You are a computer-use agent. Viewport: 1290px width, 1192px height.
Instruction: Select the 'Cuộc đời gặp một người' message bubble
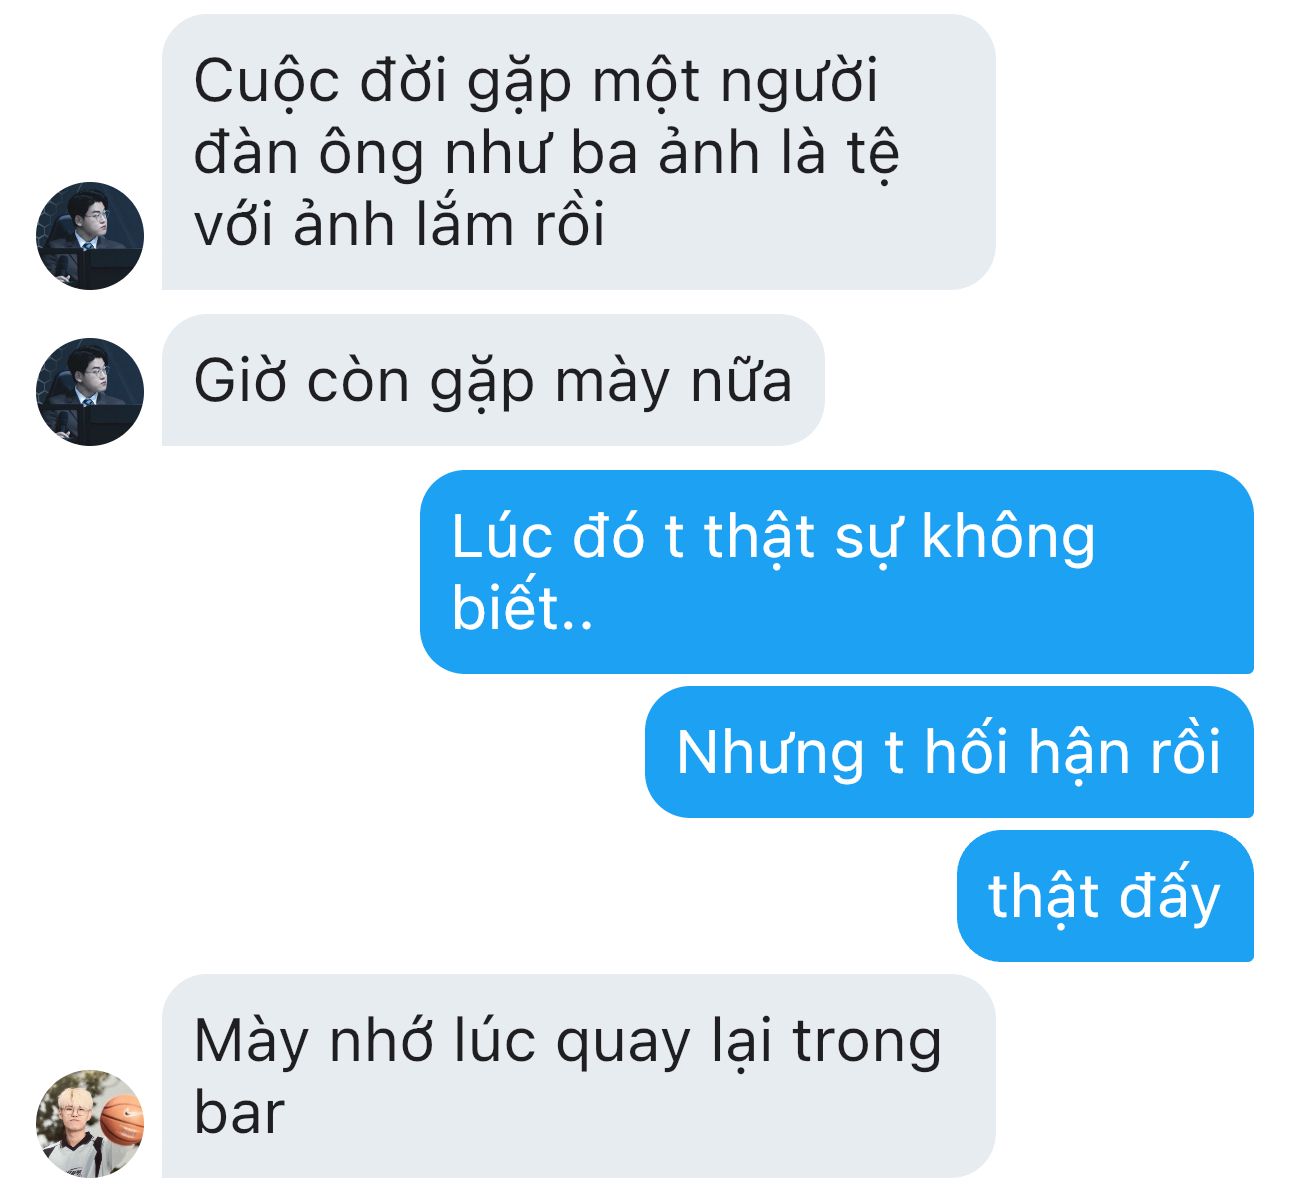tap(578, 152)
